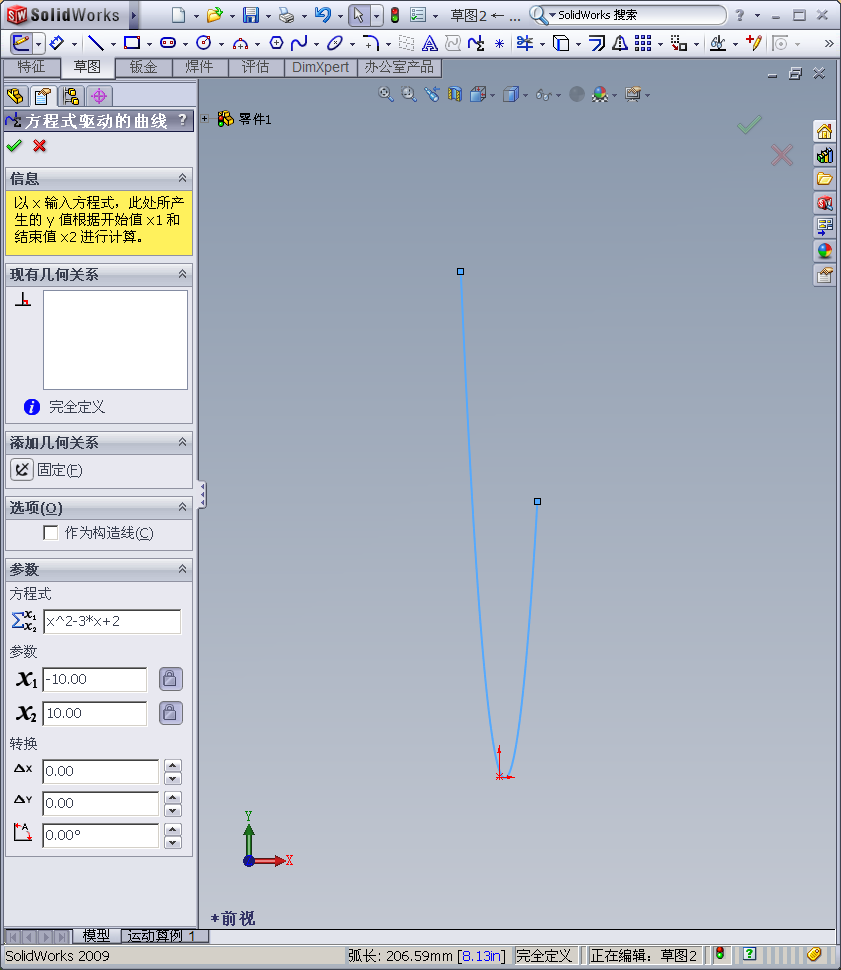Cancel the curve with the red X
This screenshot has height=970, width=841.
click(x=40, y=146)
